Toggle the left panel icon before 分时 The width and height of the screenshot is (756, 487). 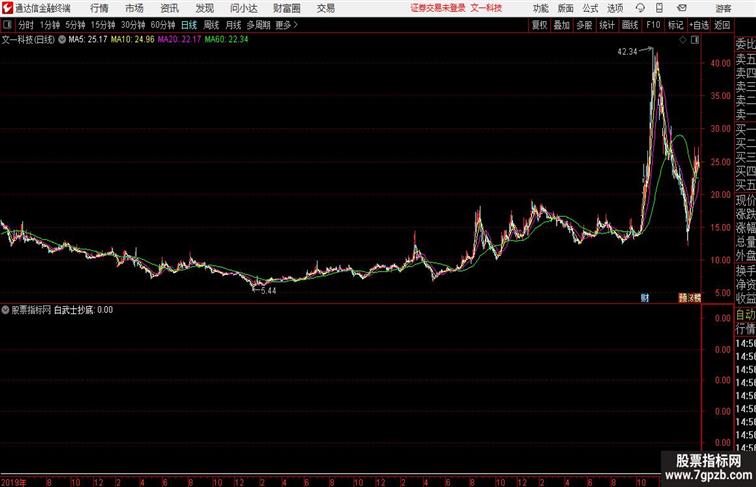tap(7, 24)
